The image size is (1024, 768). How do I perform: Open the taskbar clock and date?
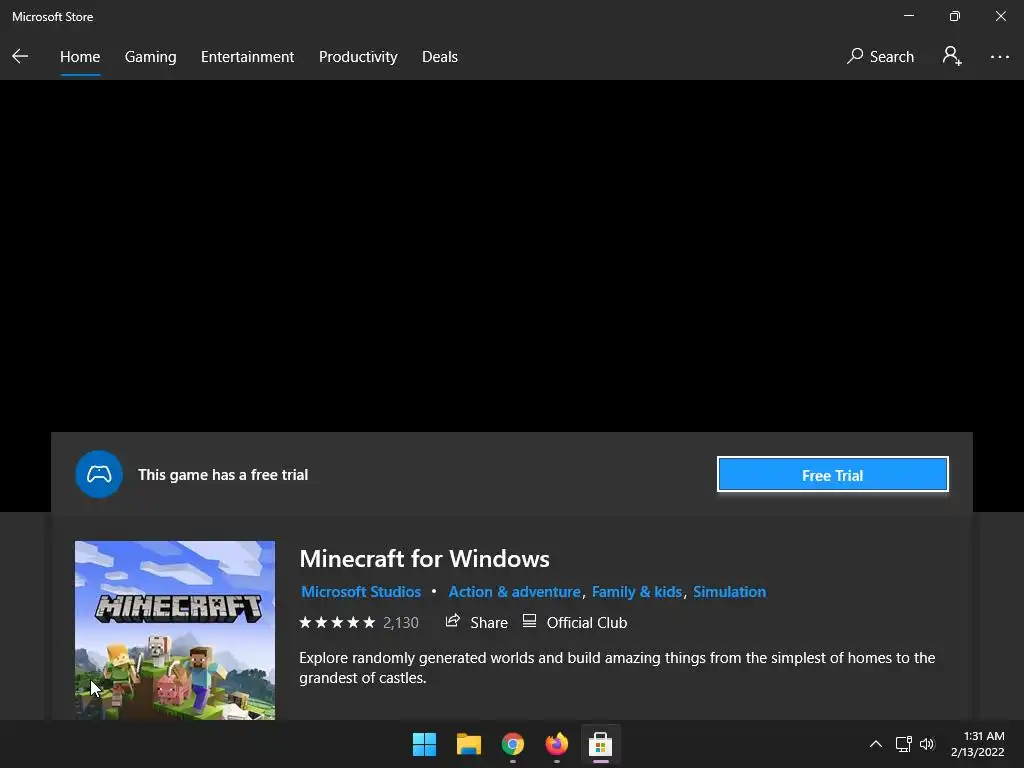click(978, 744)
